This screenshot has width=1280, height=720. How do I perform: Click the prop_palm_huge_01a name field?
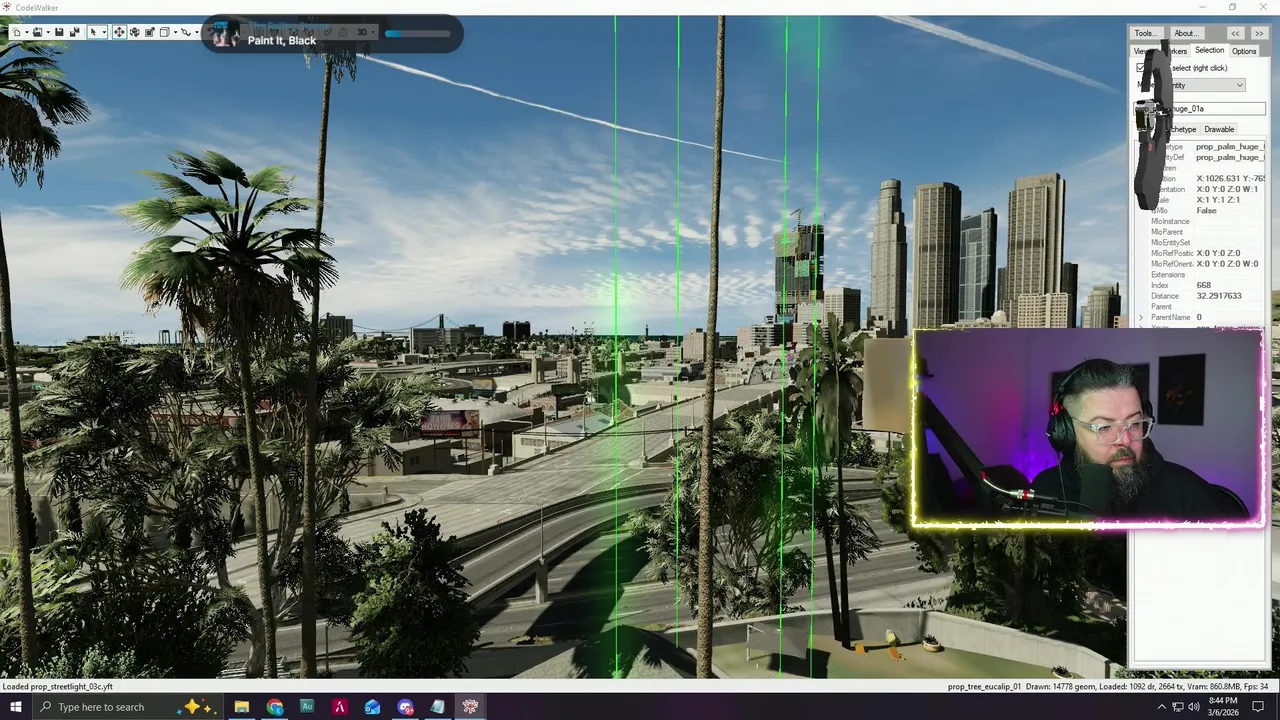pos(1200,108)
